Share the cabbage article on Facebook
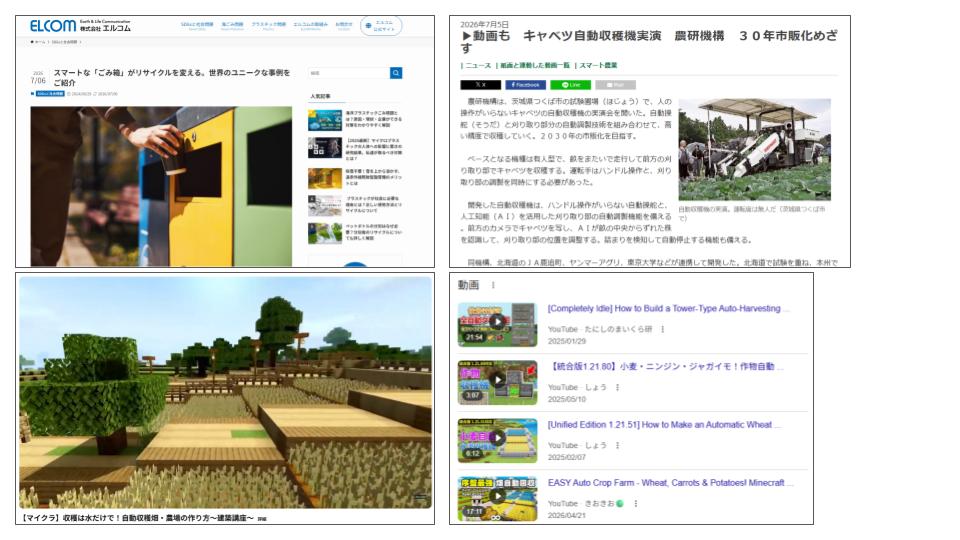The image size is (960, 540). pos(525,85)
